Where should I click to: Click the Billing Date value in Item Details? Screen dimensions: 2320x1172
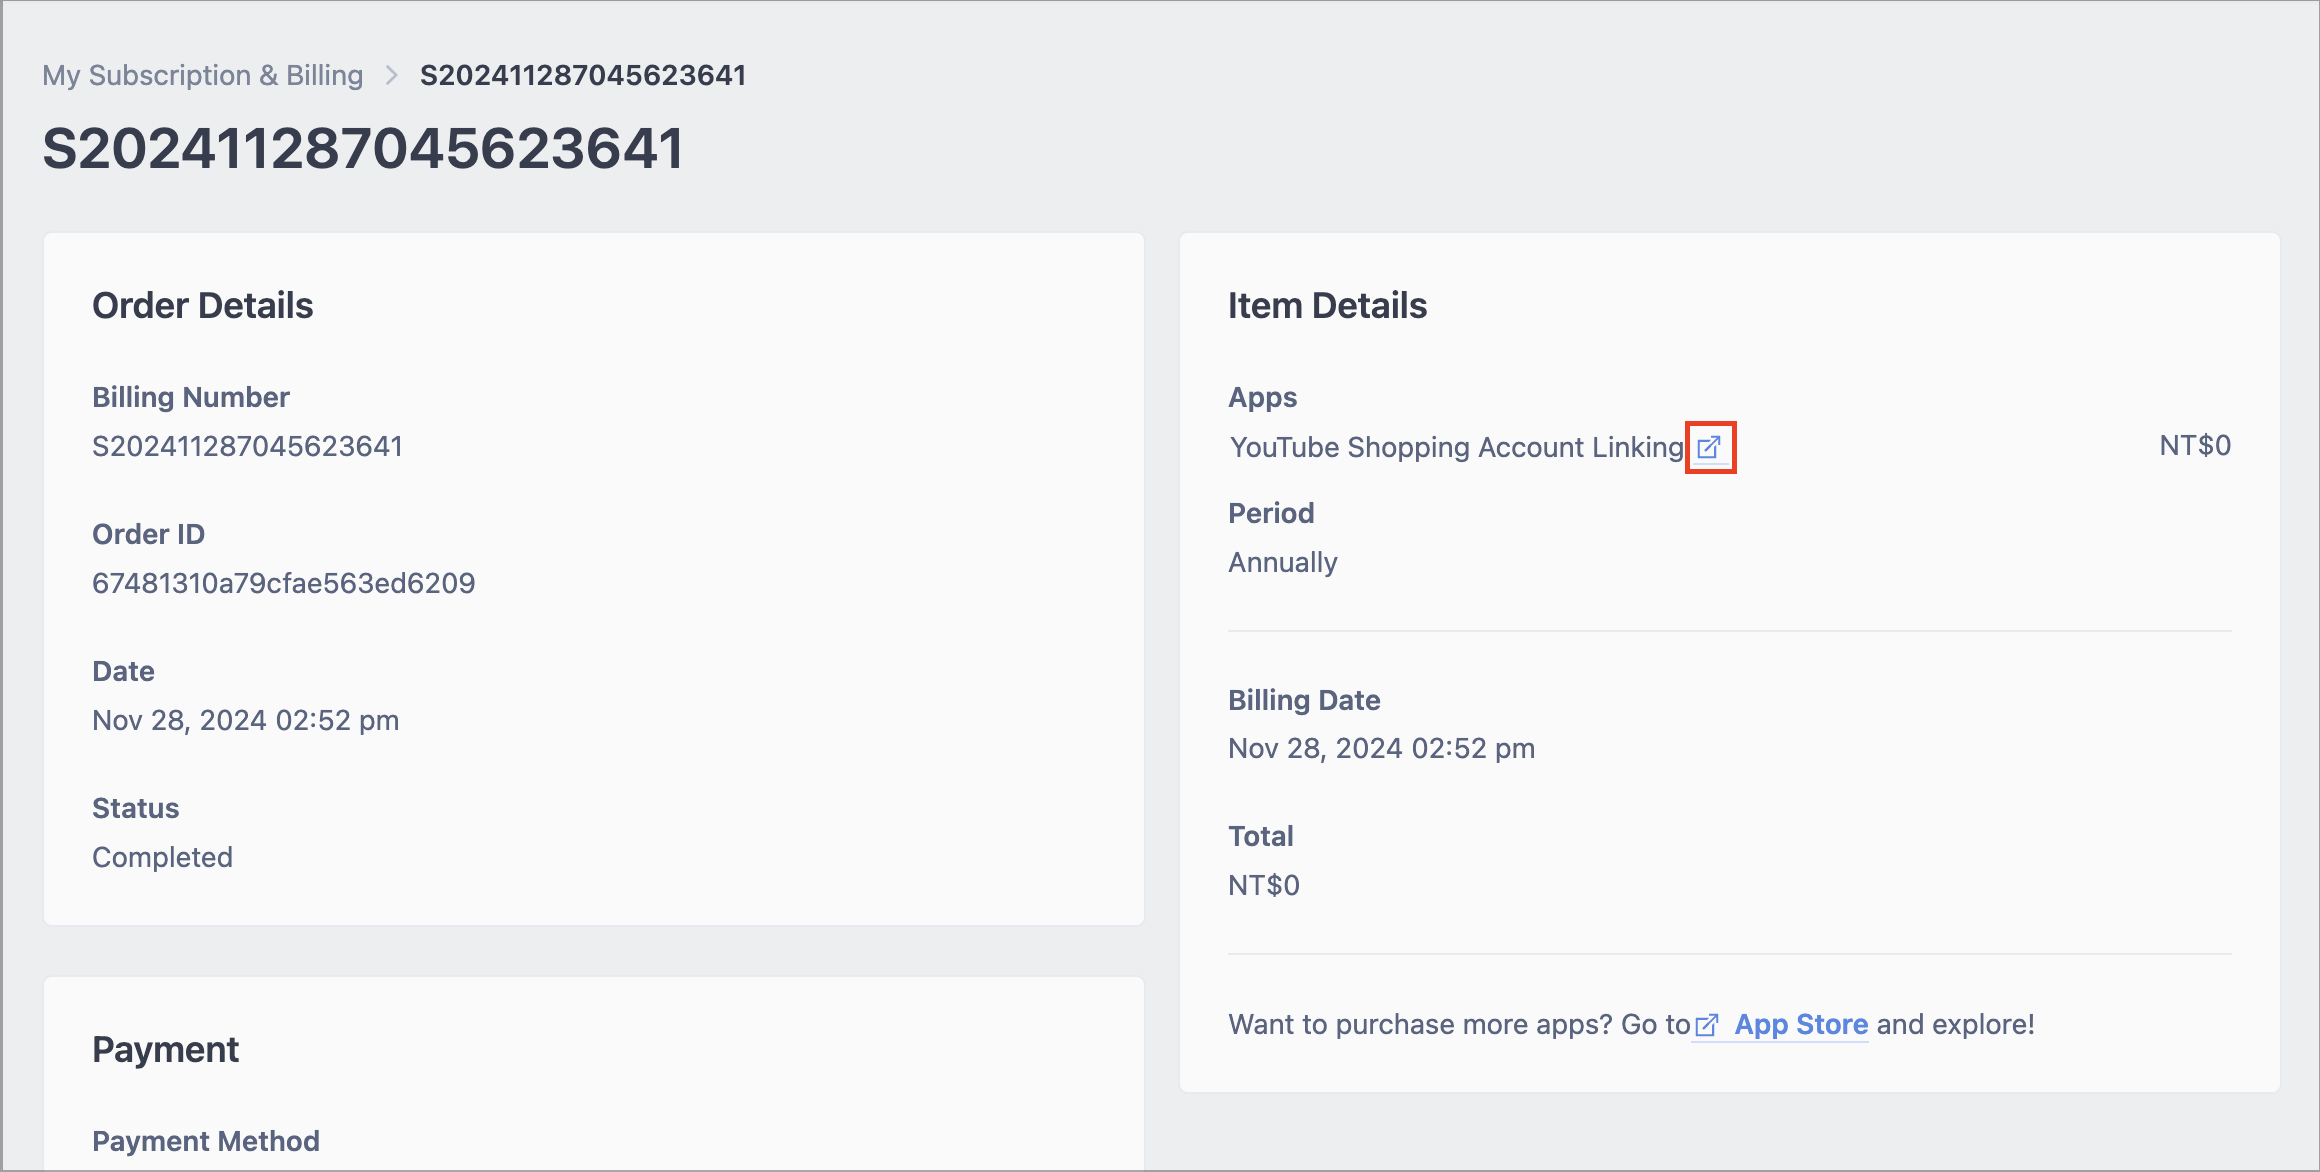(1382, 748)
